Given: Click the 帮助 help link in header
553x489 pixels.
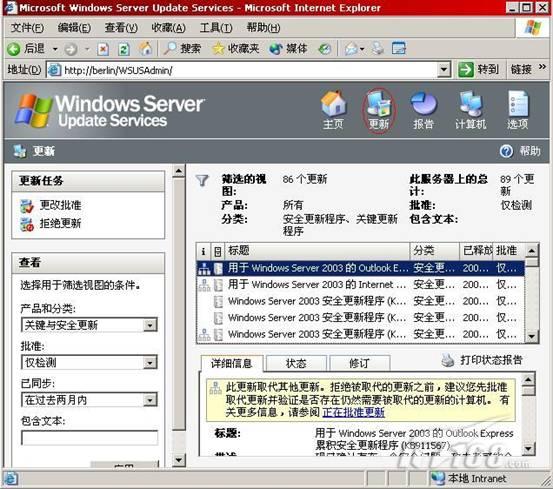Looking at the screenshot, I should 530,151.
